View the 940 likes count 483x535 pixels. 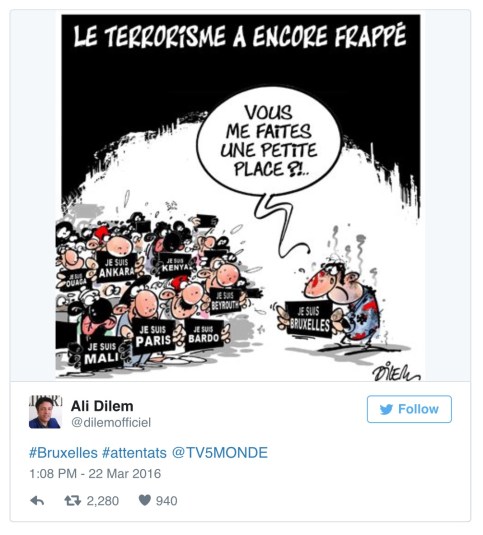coord(166,501)
